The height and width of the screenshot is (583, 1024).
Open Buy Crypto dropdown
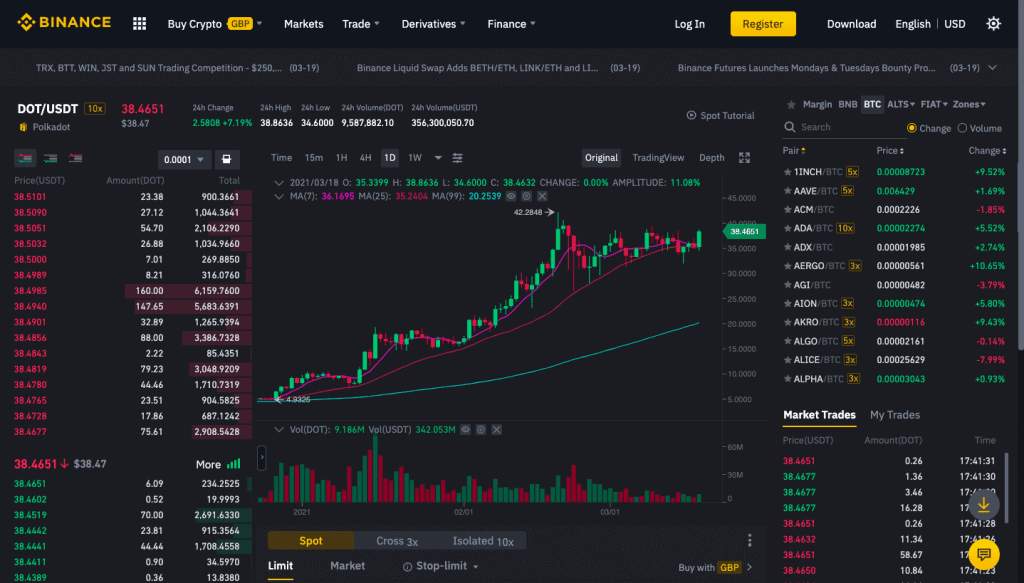pos(215,24)
